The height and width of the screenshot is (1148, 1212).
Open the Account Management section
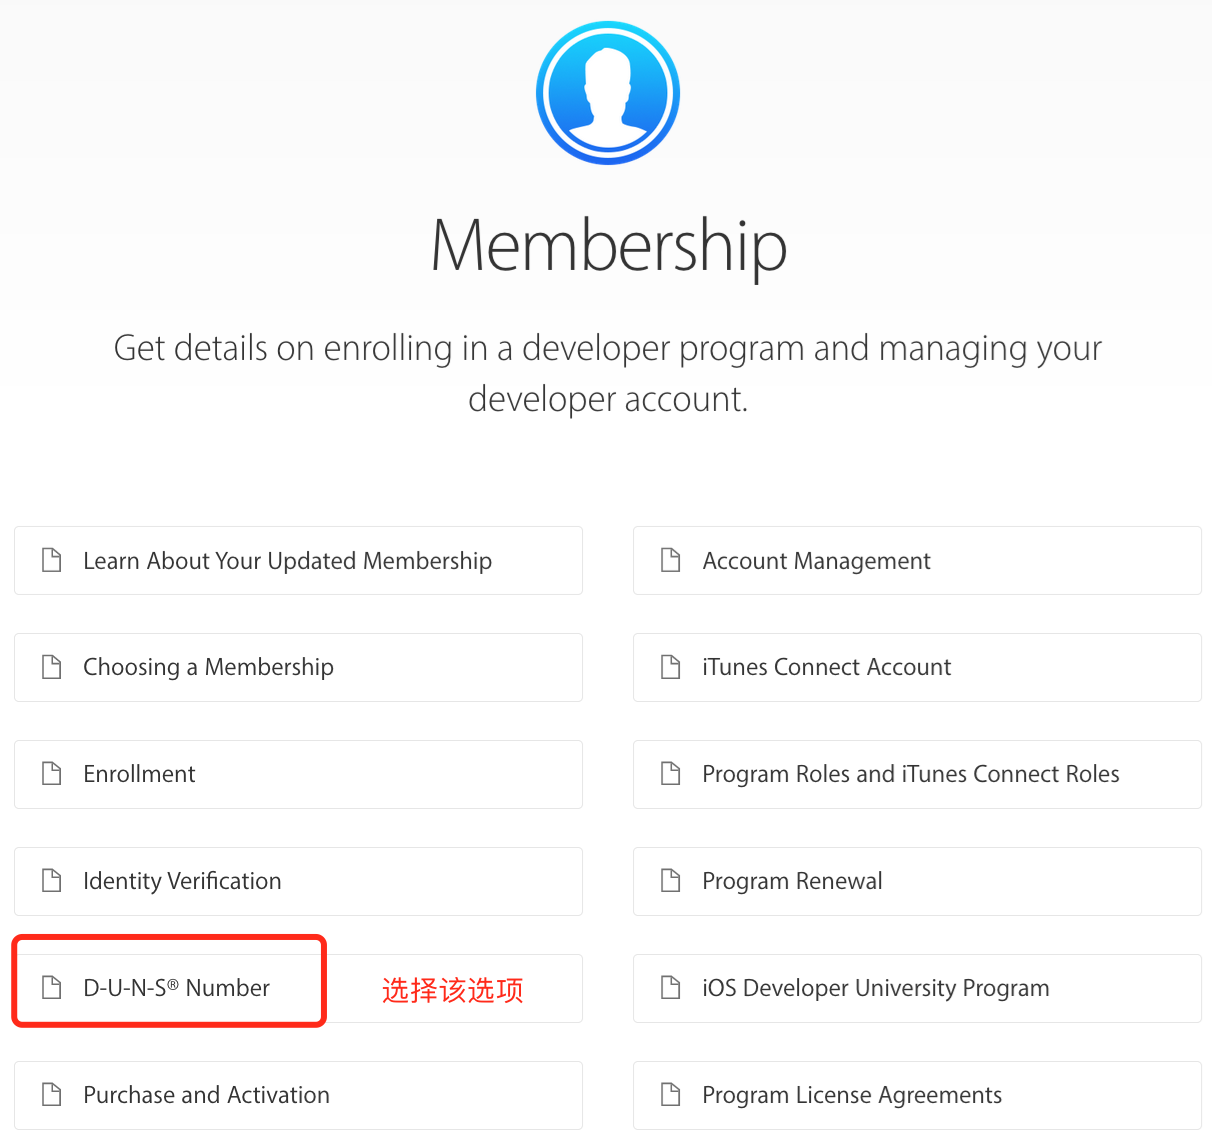coord(816,561)
